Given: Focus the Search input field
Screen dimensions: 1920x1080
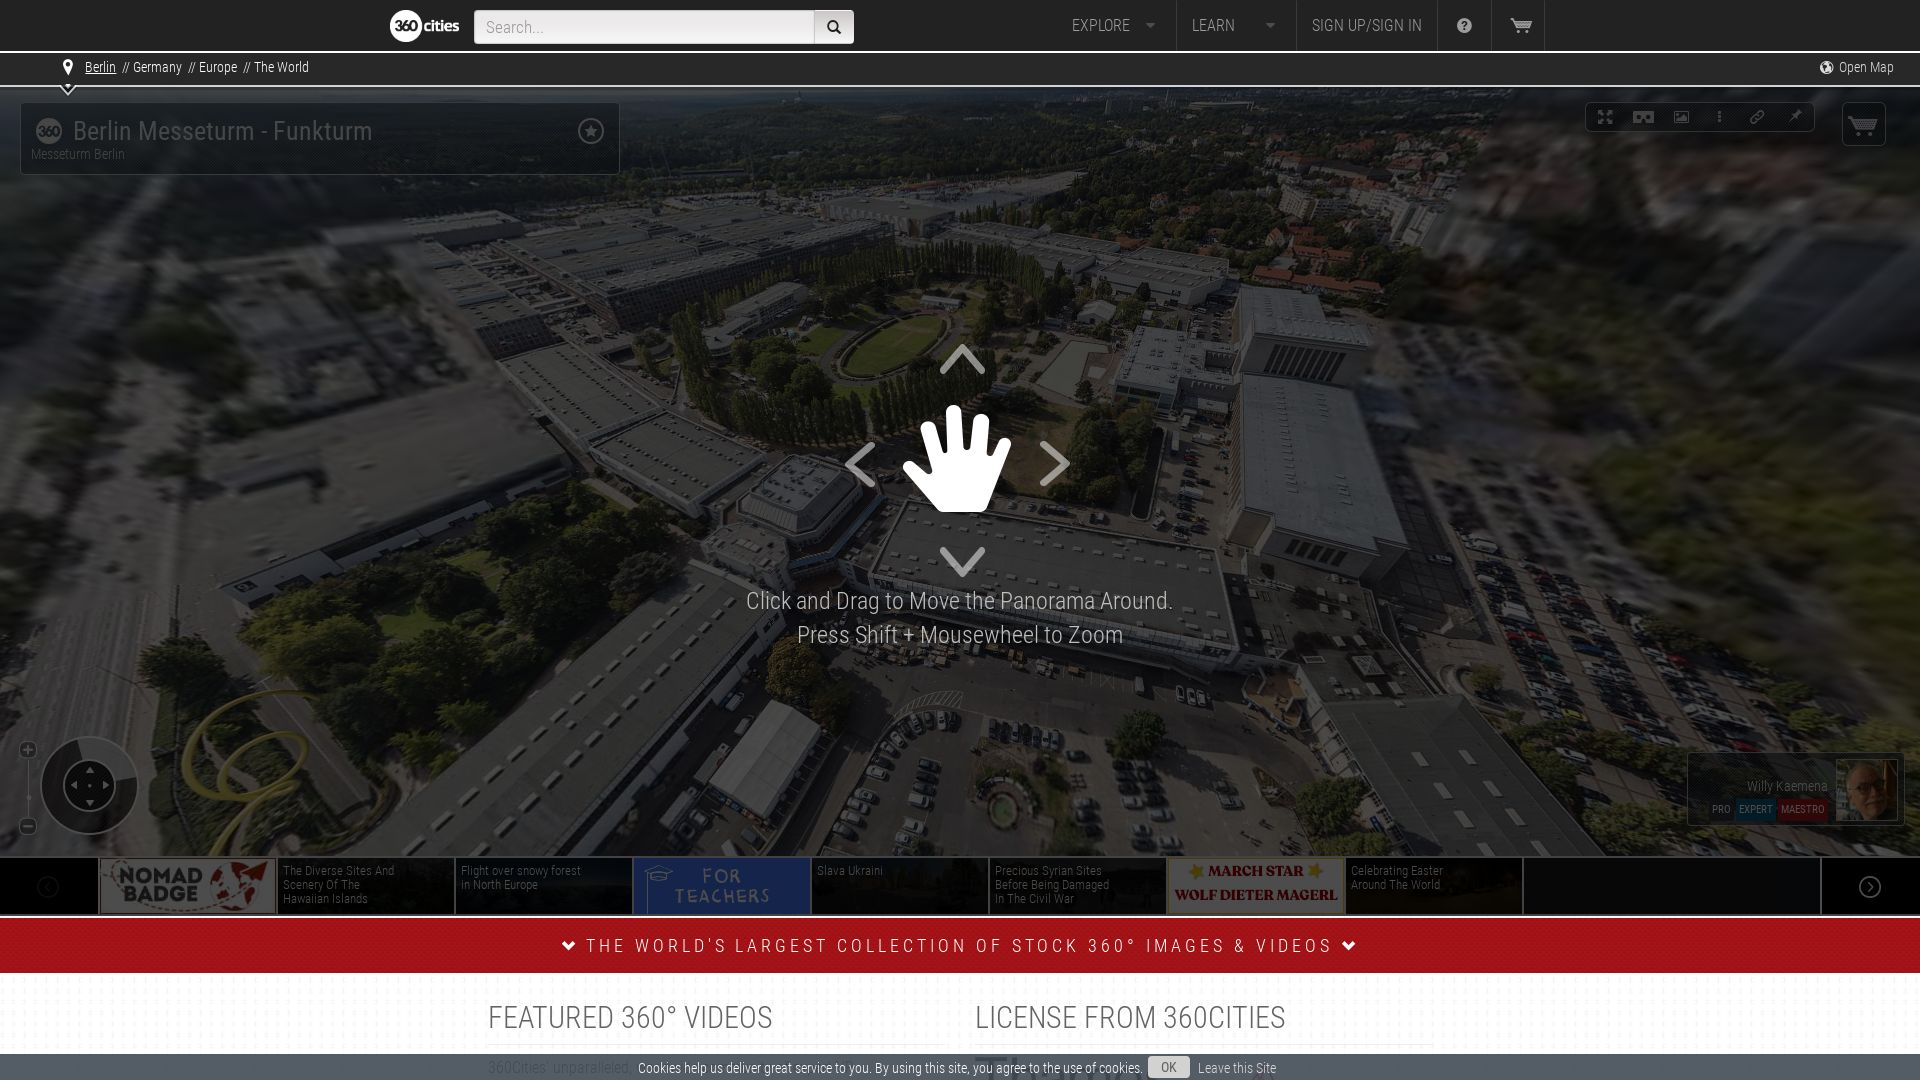Looking at the screenshot, I should pos(644,27).
